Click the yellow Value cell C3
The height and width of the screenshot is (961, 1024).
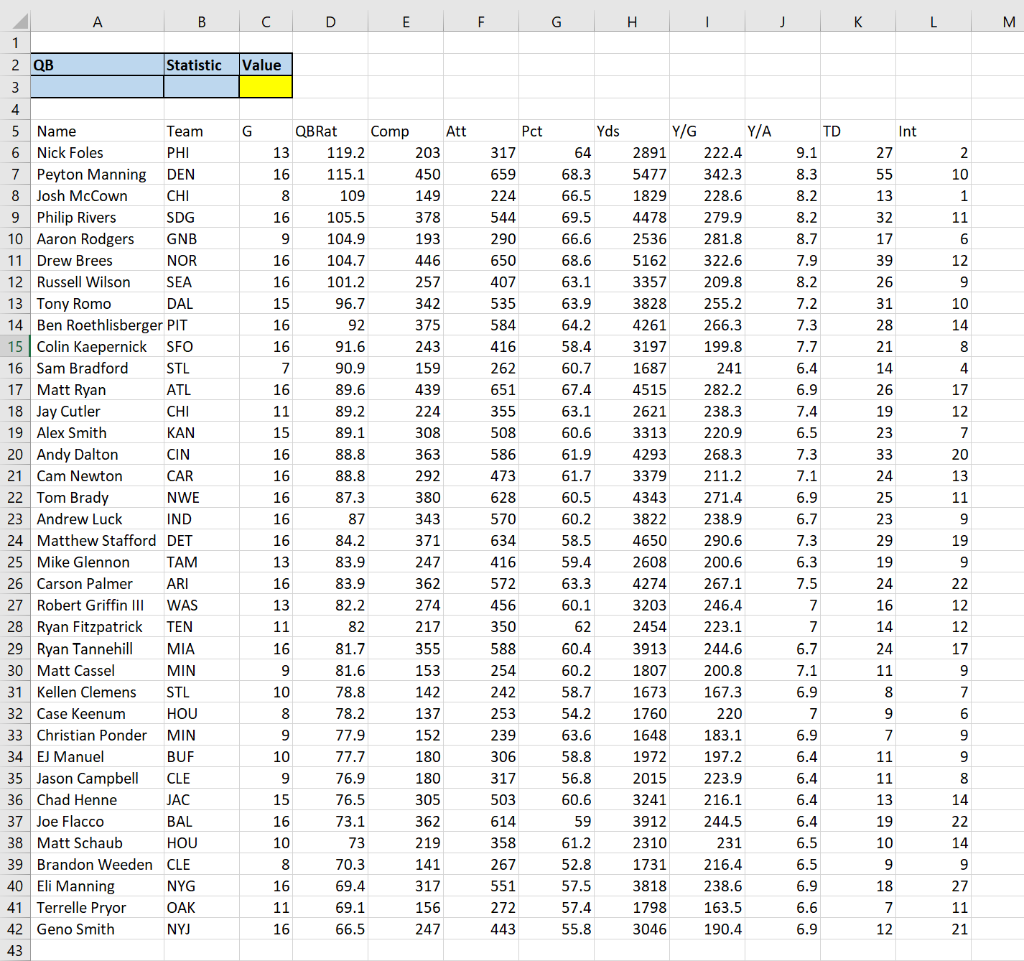(x=266, y=87)
